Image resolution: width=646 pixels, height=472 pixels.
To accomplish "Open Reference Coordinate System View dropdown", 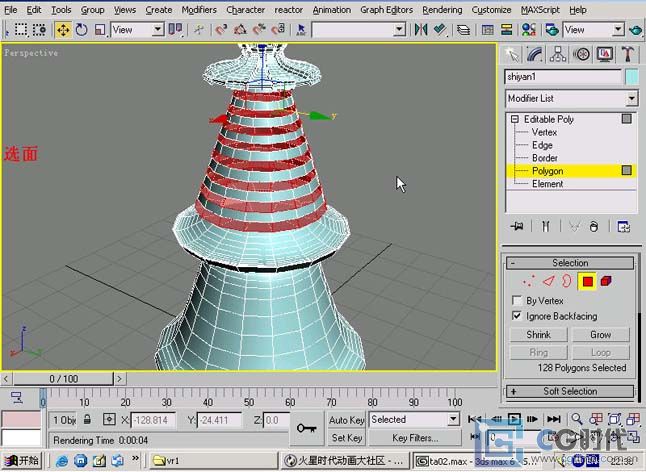I will tap(158, 30).
